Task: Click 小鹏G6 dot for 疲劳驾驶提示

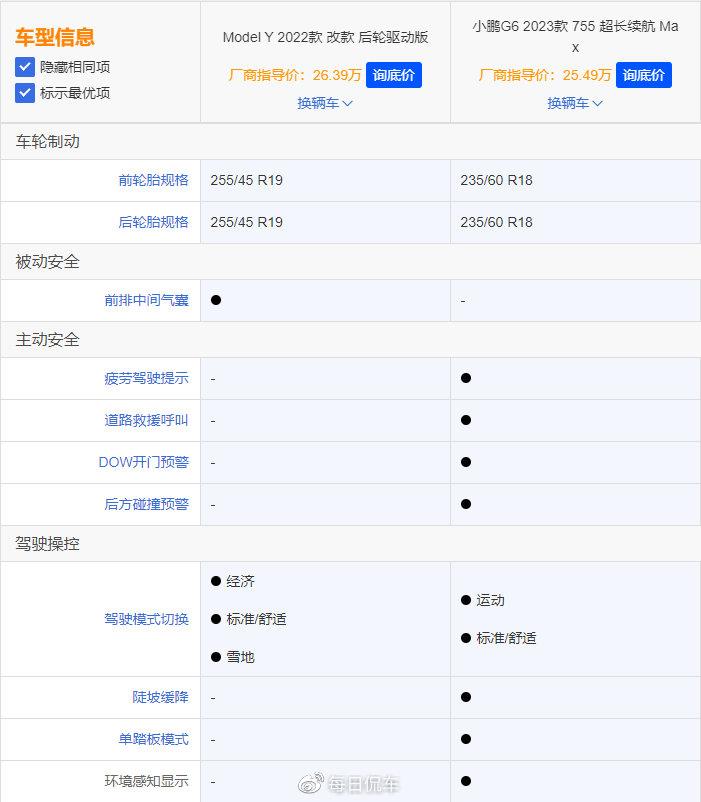Action: click(466, 378)
